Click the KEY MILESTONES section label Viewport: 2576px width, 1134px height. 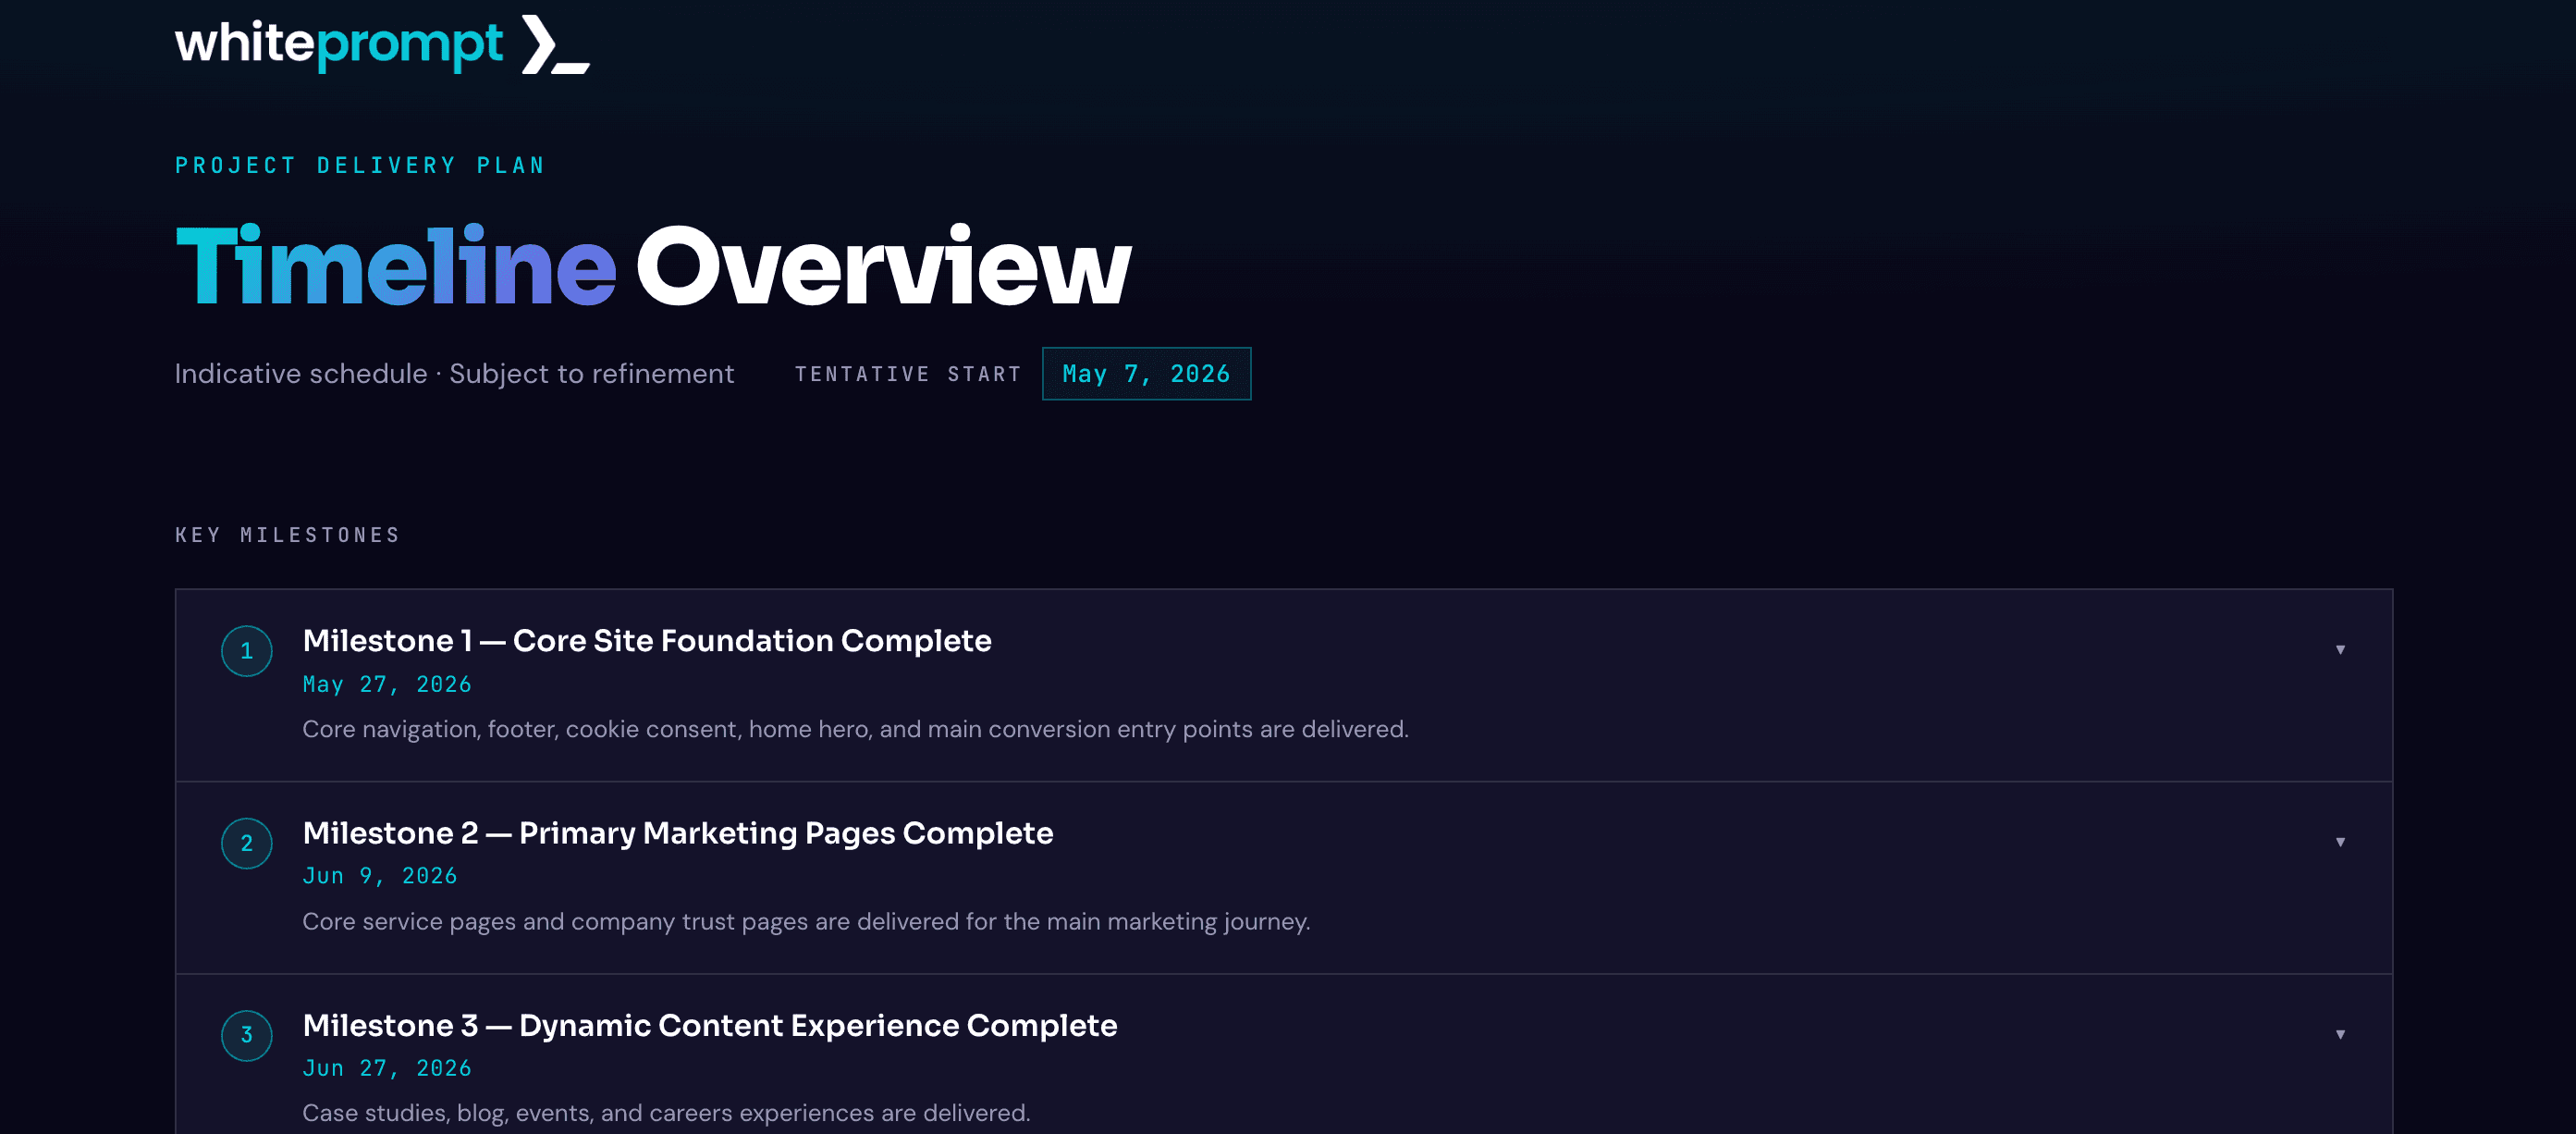tap(288, 535)
